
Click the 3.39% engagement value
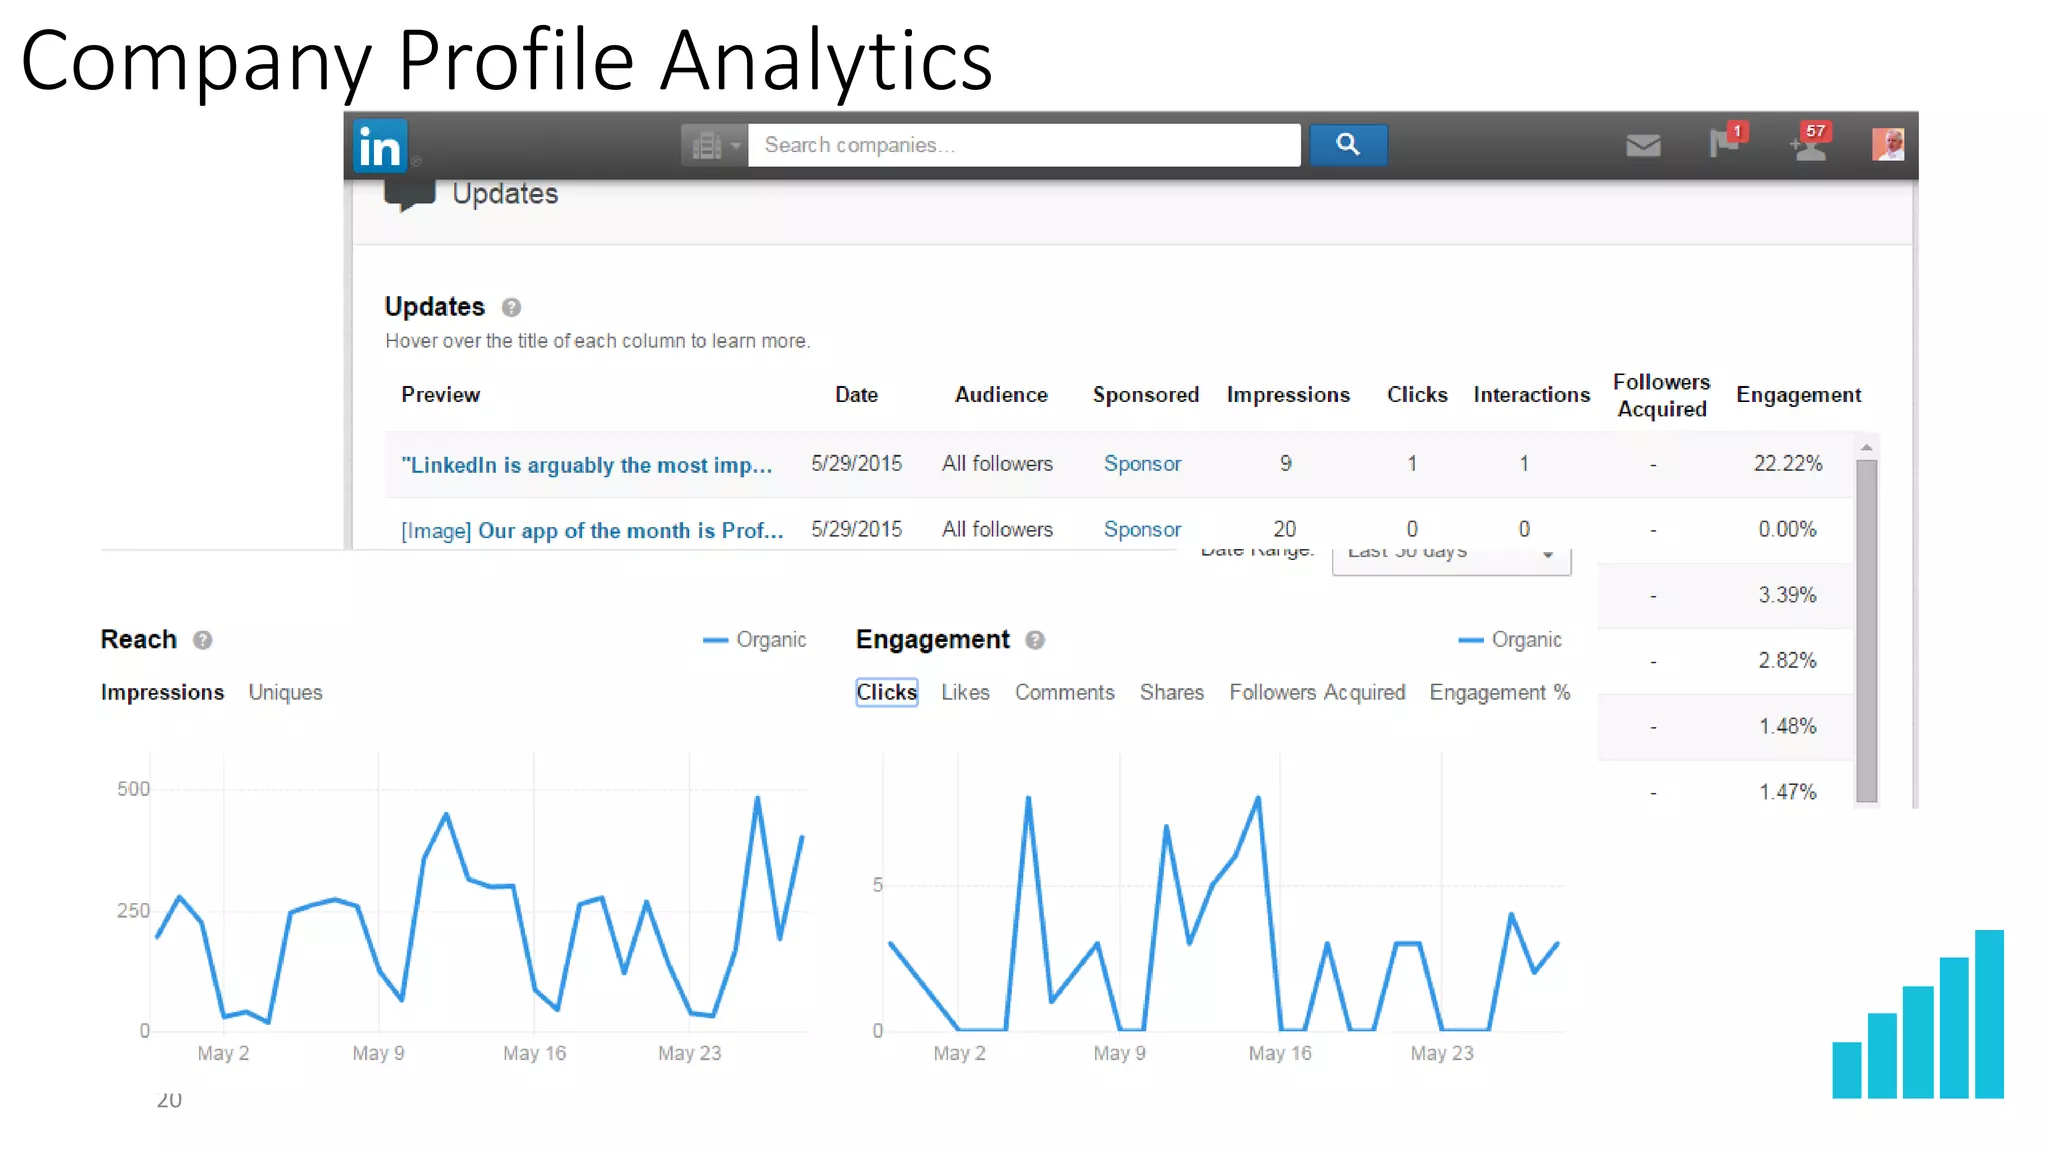click(1787, 596)
